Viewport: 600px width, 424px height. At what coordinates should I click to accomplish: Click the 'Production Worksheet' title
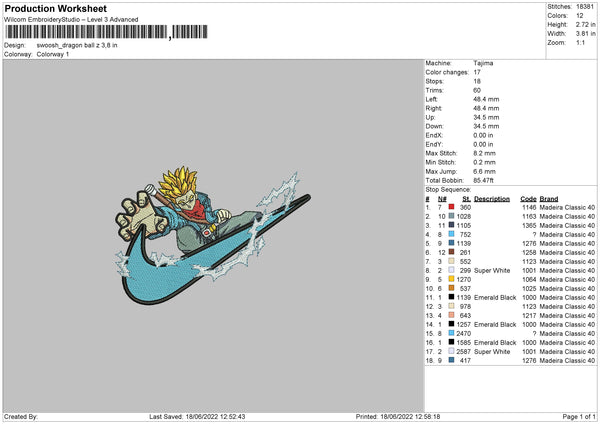coord(55,8)
